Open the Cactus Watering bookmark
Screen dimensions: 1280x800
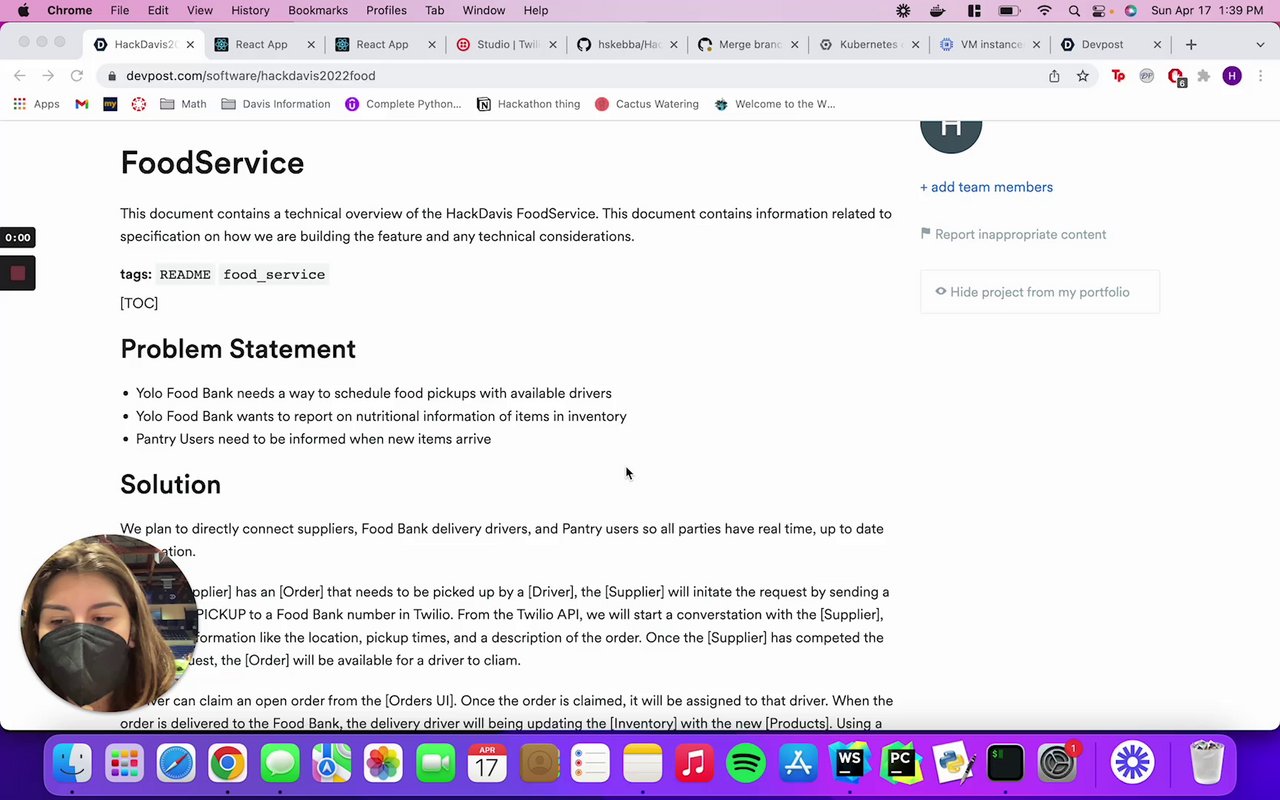tap(647, 104)
